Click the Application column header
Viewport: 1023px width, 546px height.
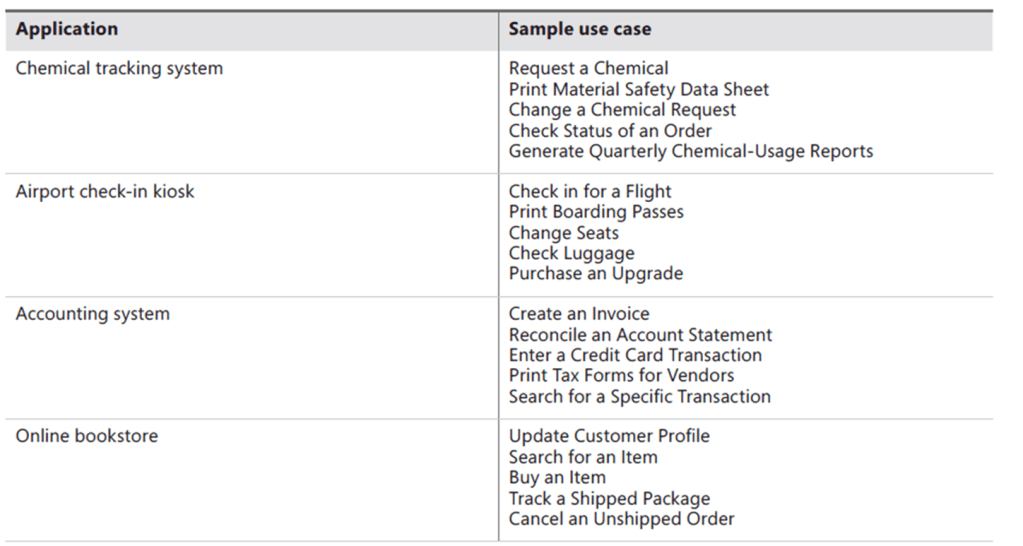pyautogui.click(x=67, y=30)
